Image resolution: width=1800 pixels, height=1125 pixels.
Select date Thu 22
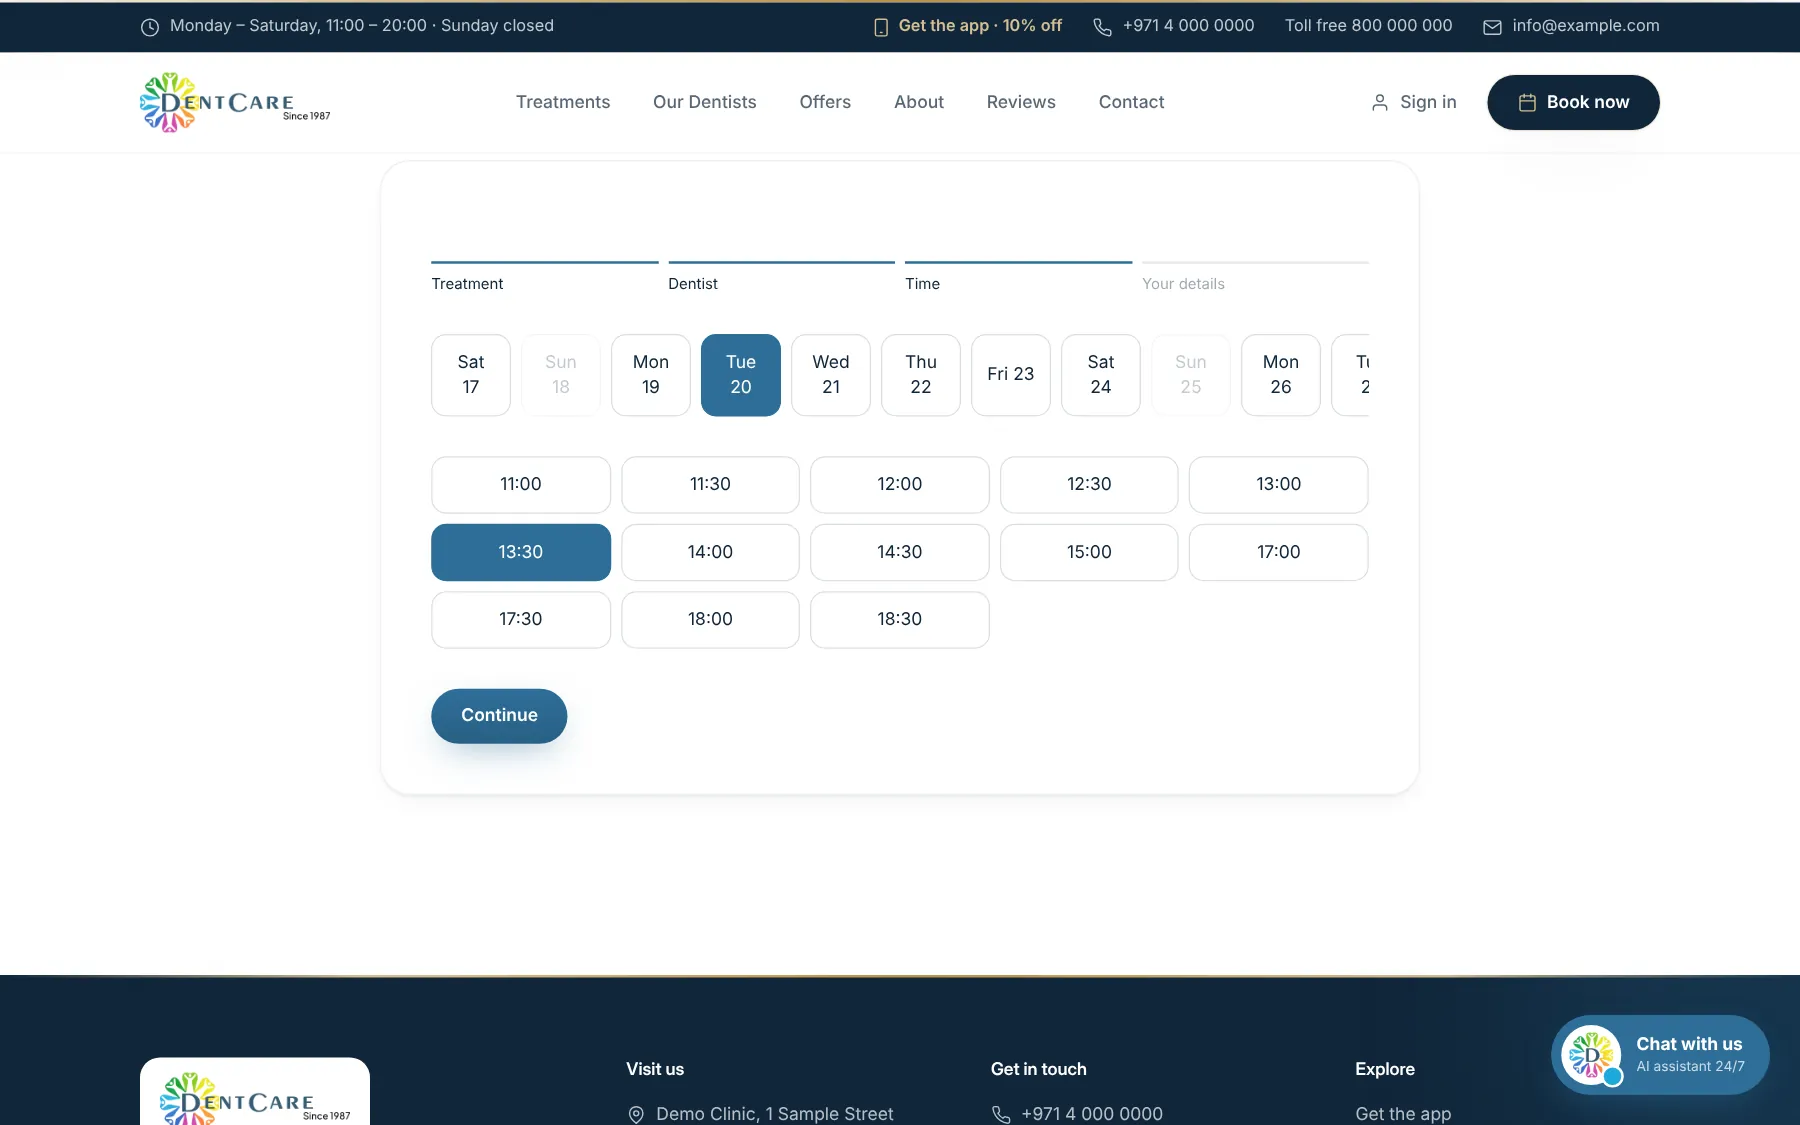(921, 375)
